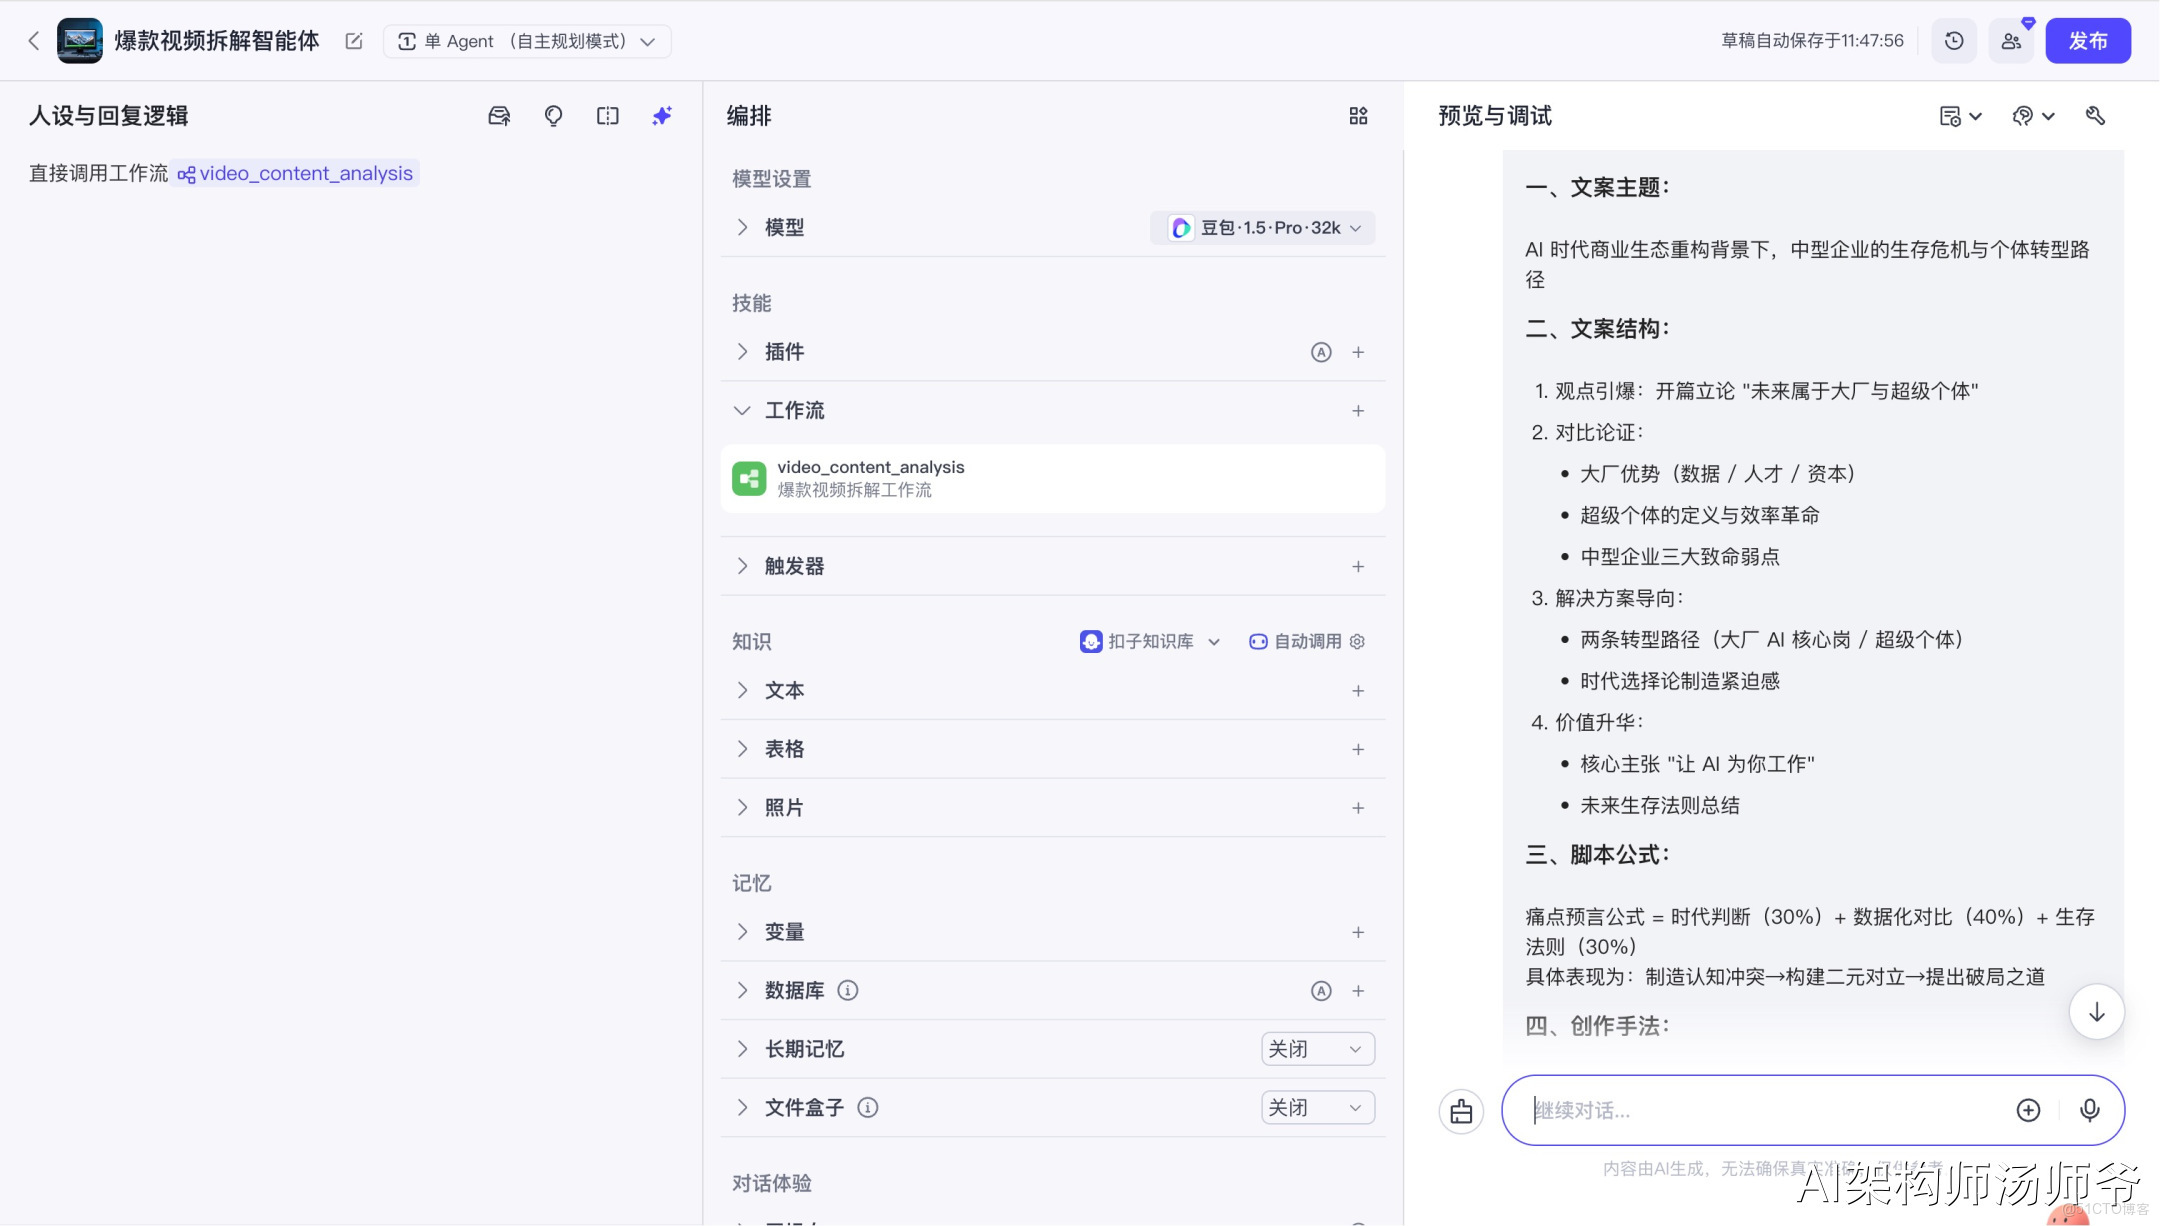Image resolution: width=2160 pixels, height=1226 pixels.
Task: Click the microphone voice input icon
Action: click(2089, 1110)
